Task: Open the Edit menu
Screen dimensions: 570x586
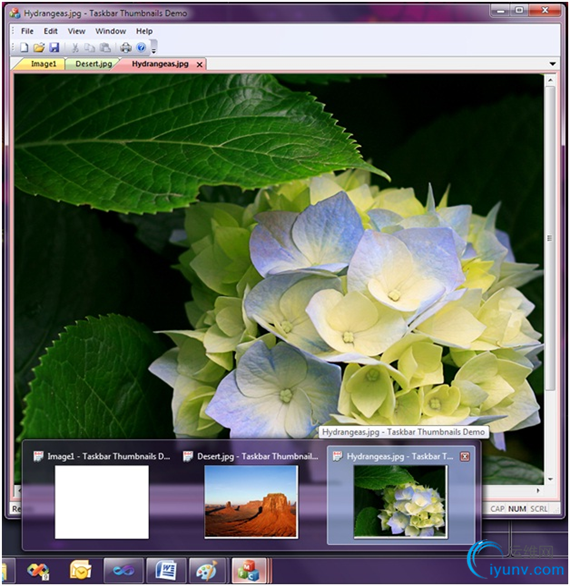Action: tap(50, 31)
